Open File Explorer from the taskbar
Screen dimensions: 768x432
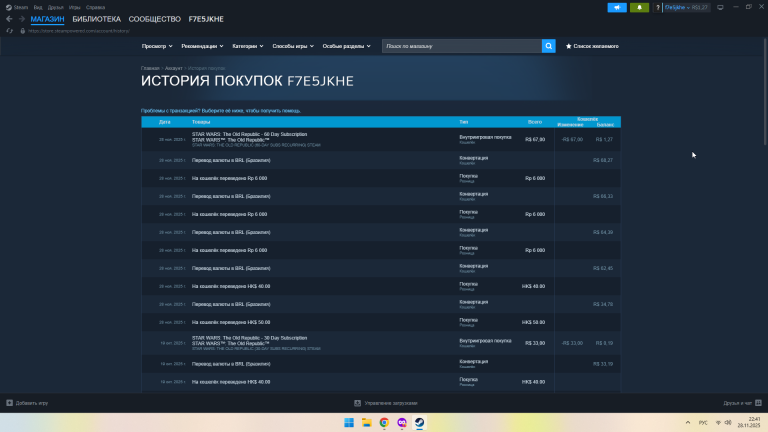point(366,423)
